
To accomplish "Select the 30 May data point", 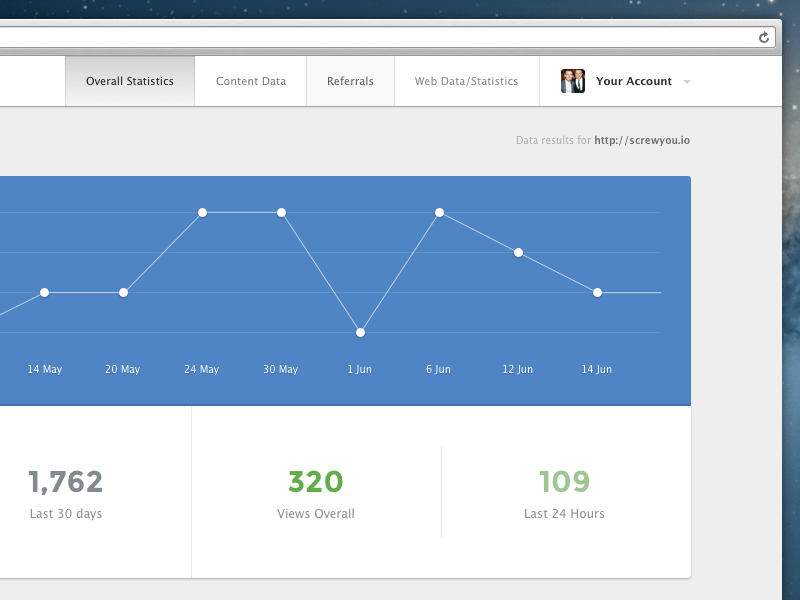I will point(282,212).
